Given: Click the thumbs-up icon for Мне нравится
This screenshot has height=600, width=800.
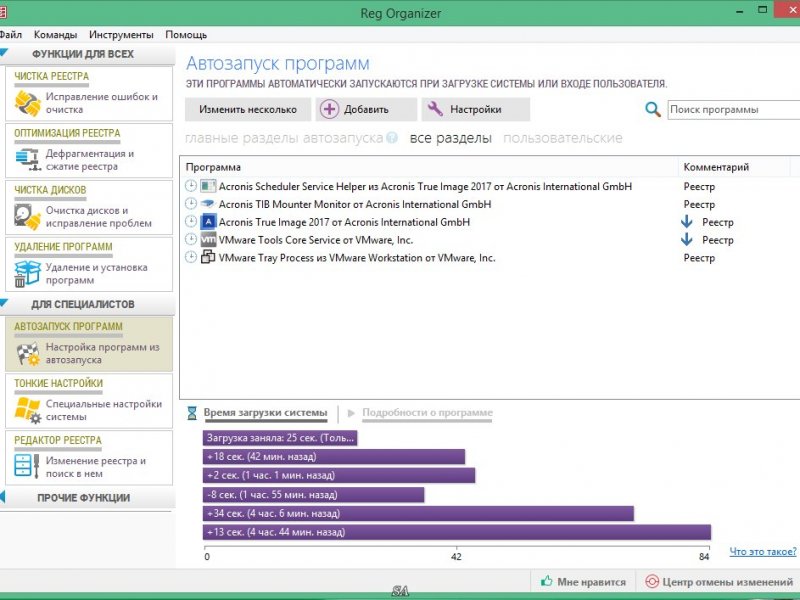Looking at the screenshot, I should point(546,581).
